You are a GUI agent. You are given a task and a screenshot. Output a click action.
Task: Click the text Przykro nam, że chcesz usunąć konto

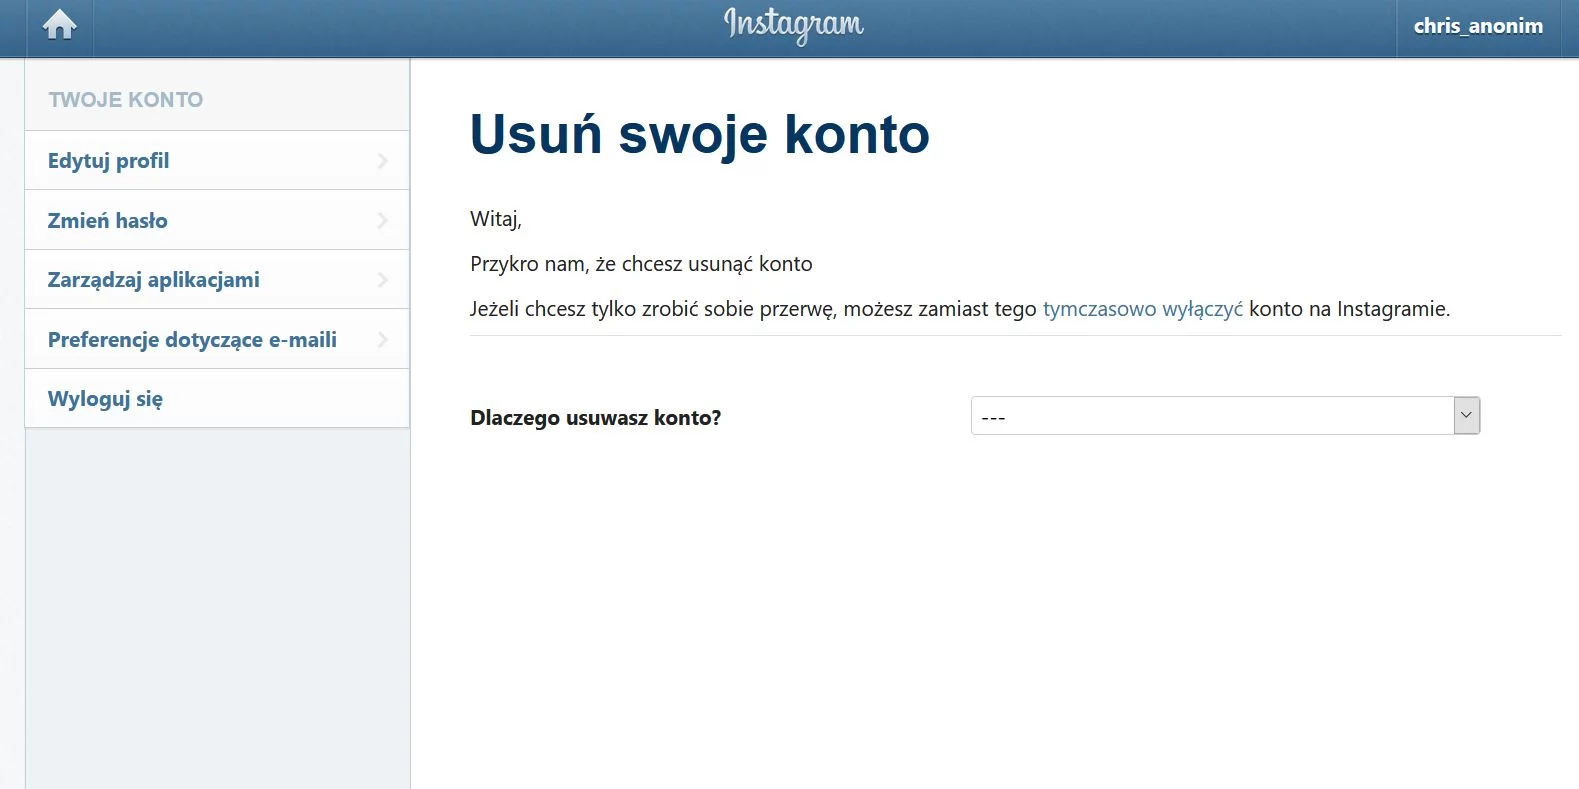[x=641, y=264]
